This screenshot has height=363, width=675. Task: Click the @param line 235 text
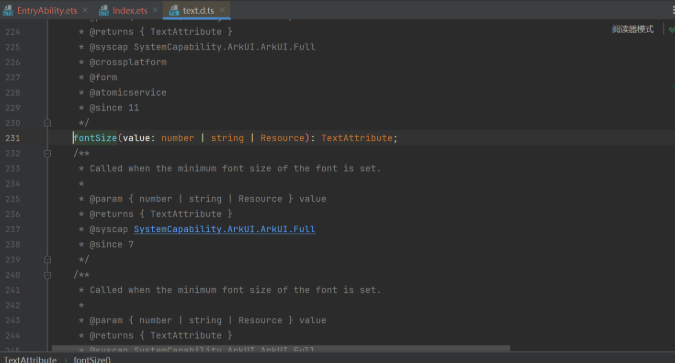click(x=207, y=199)
